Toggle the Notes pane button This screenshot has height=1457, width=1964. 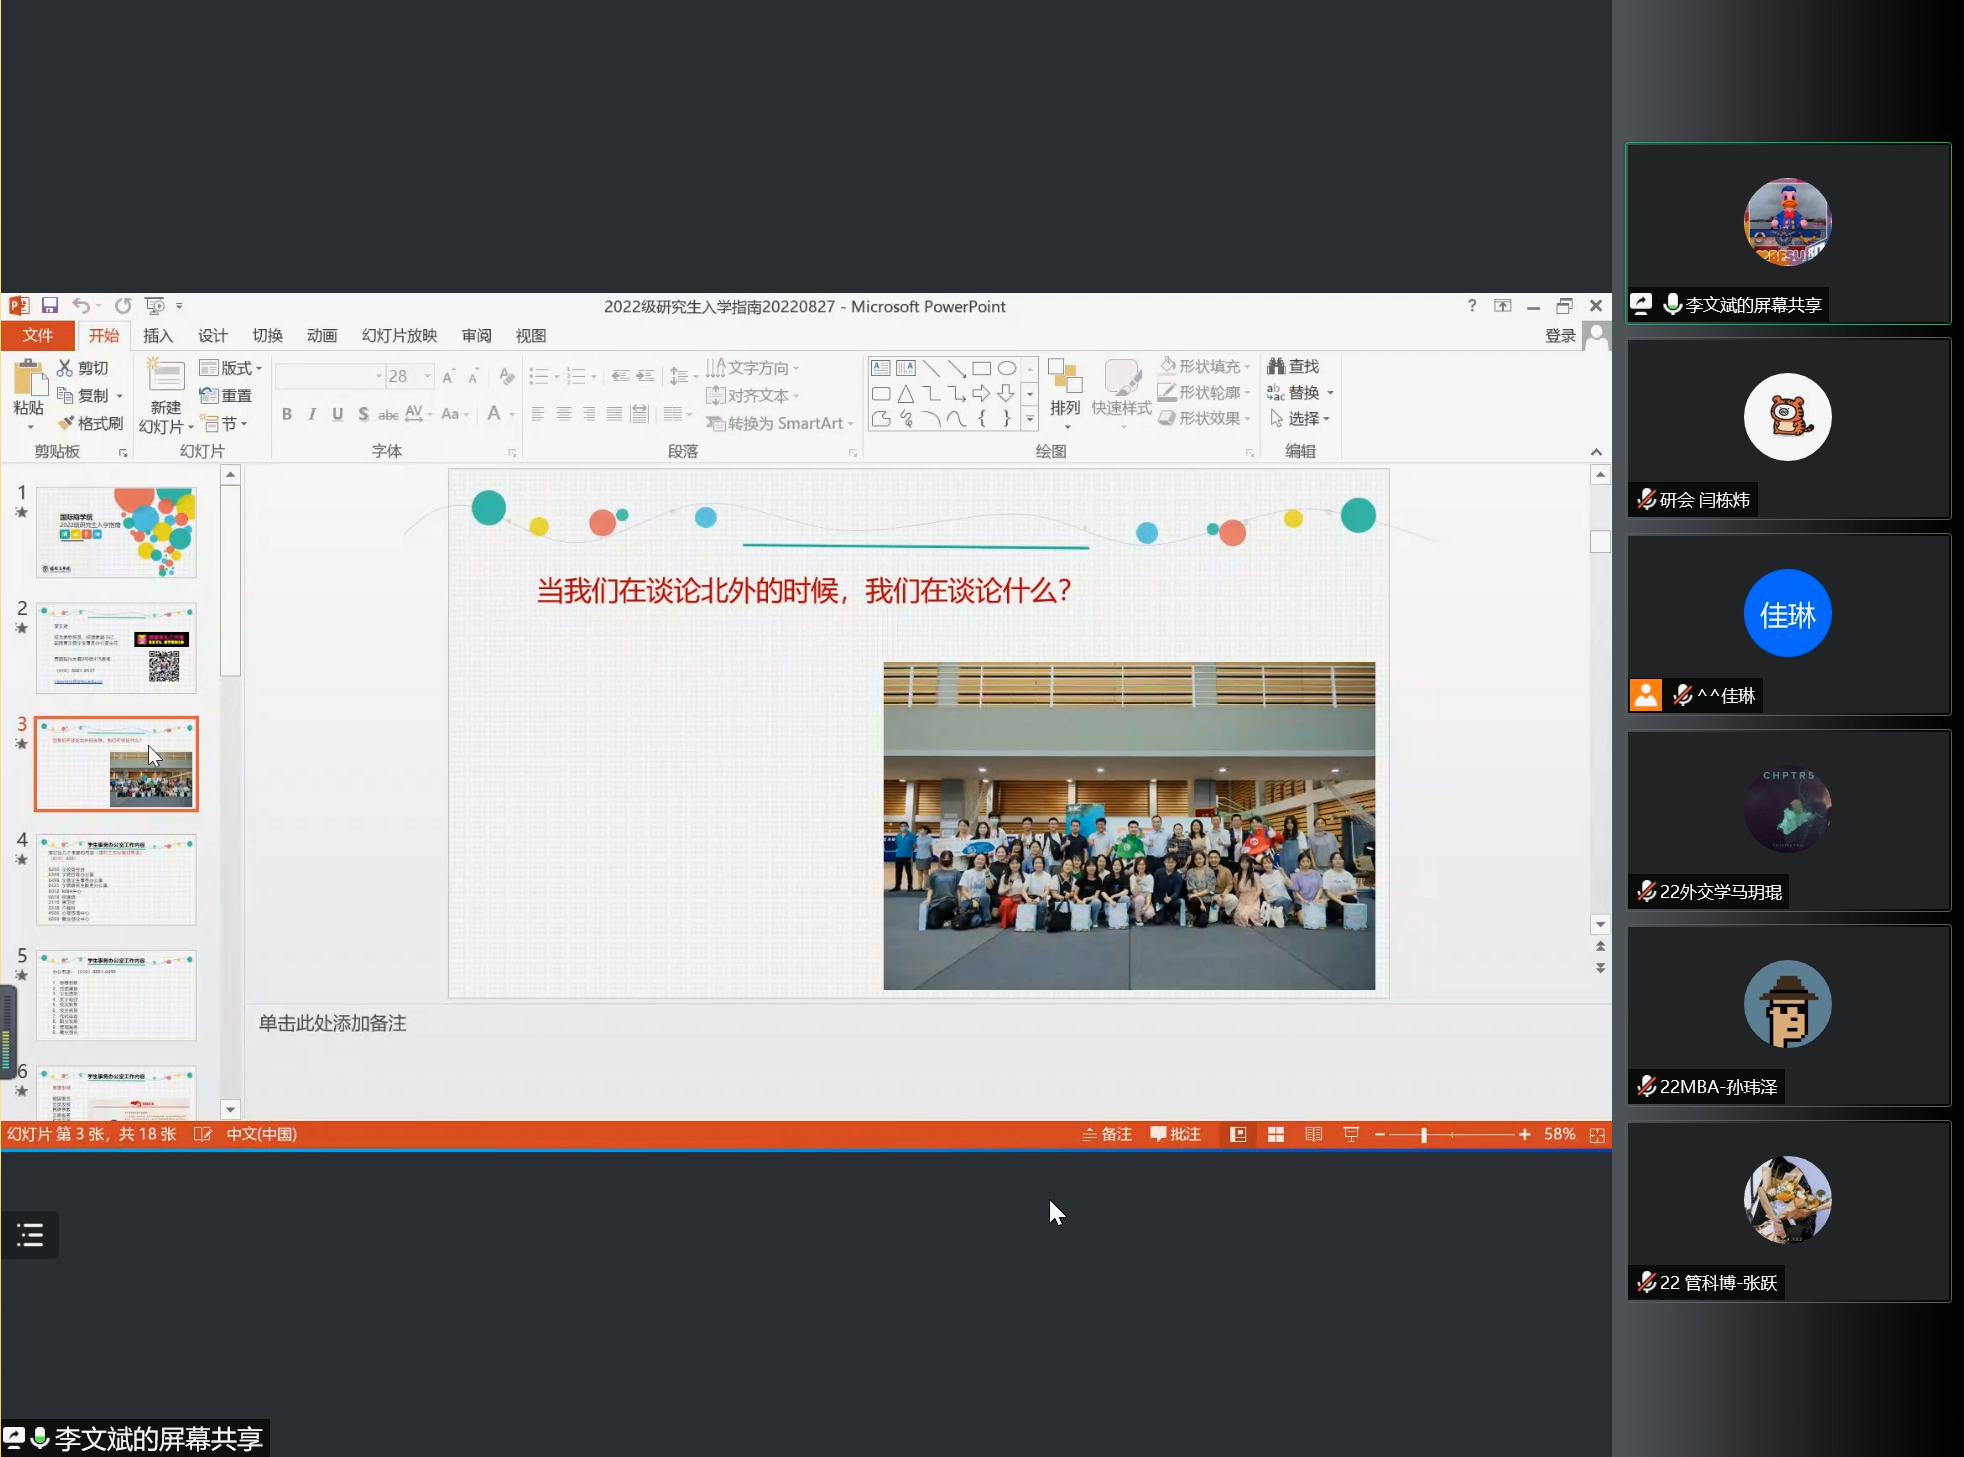[x=1107, y=1134]
